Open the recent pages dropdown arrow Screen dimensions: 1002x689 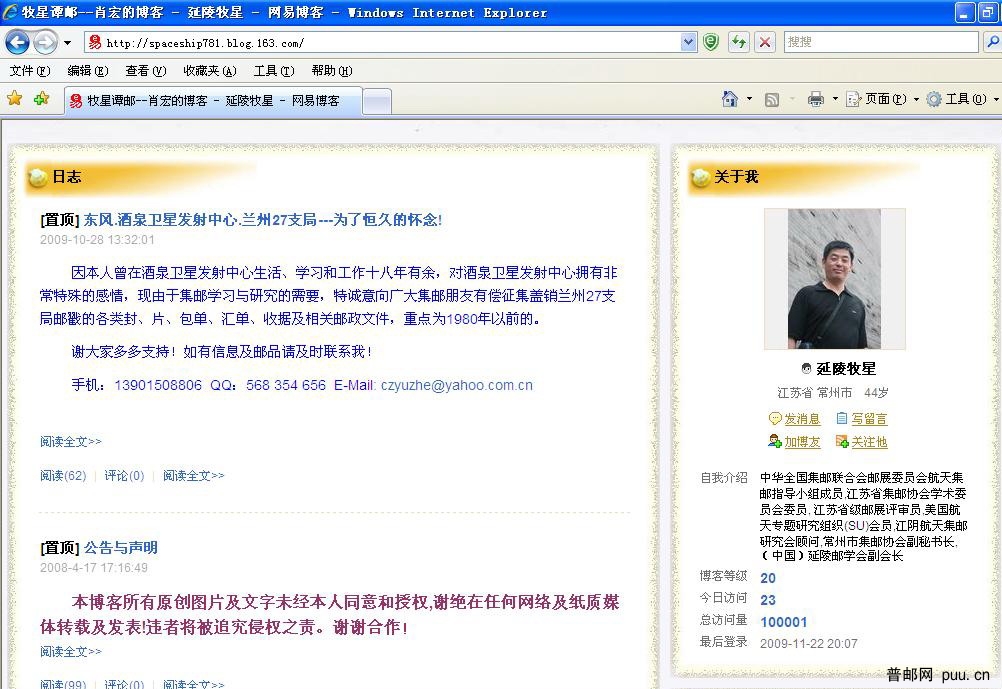[67, 42]
